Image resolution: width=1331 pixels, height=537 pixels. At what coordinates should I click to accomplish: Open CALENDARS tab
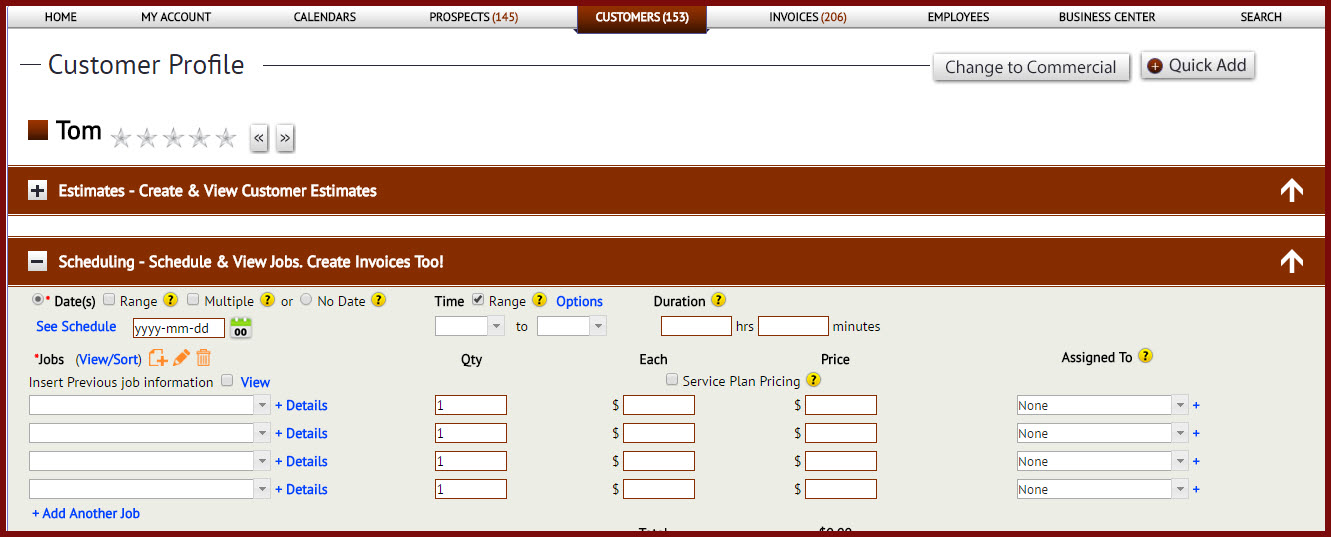pos(325,17)
